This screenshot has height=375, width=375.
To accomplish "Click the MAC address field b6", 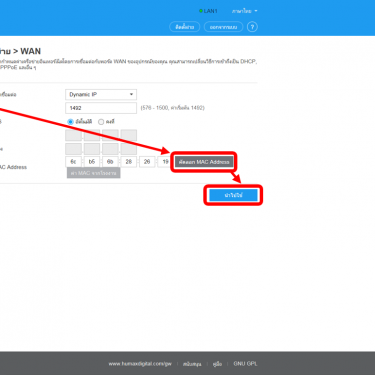I will click(92, 162).
